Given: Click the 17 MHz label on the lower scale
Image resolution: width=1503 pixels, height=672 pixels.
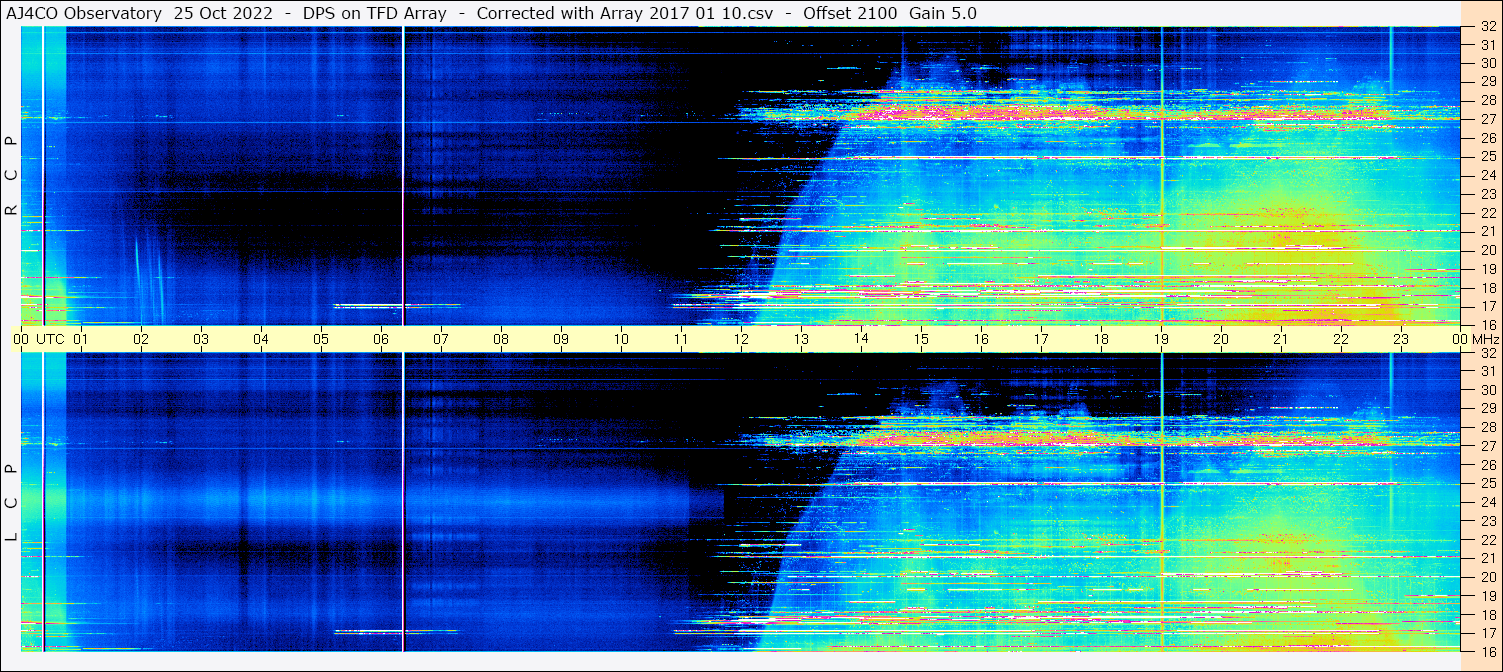Looking at the screenshot, I should pos(1487,633).
